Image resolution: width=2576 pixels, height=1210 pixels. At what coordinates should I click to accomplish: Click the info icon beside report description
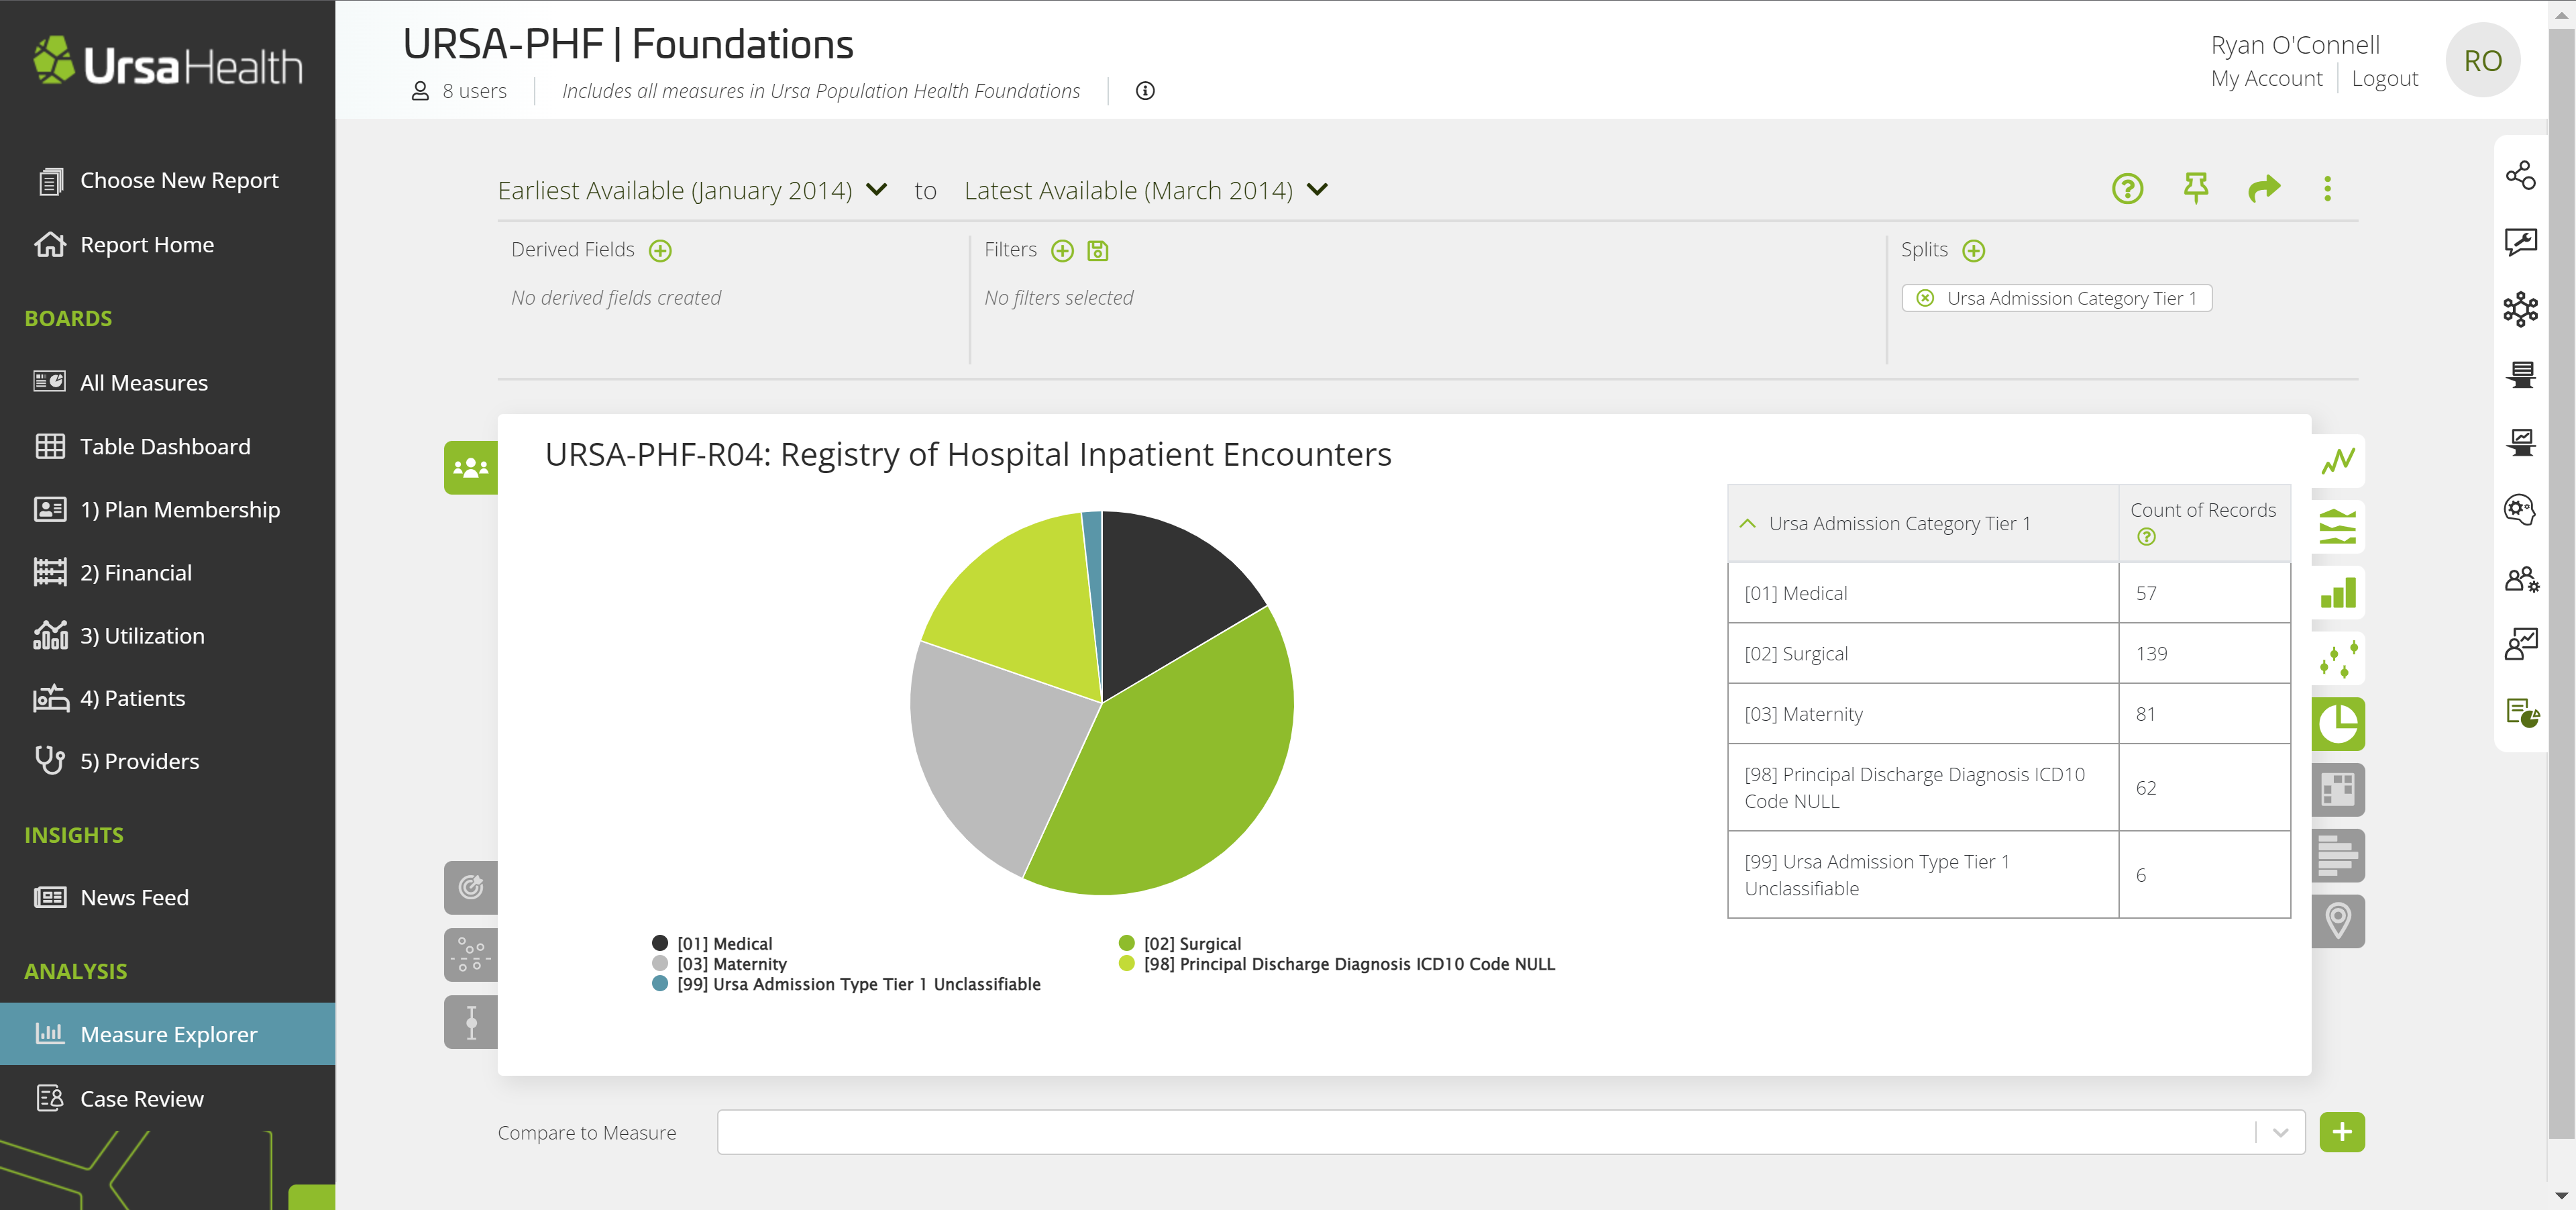click(1145, 91)
